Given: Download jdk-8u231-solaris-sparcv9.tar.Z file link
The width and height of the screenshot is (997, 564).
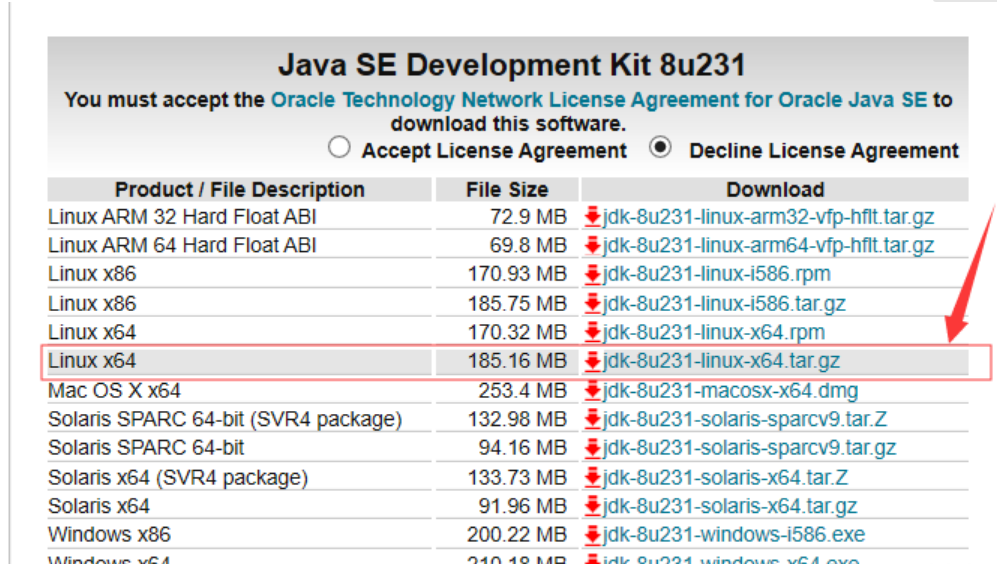Looking at the screenshot, I should [745, 419].
